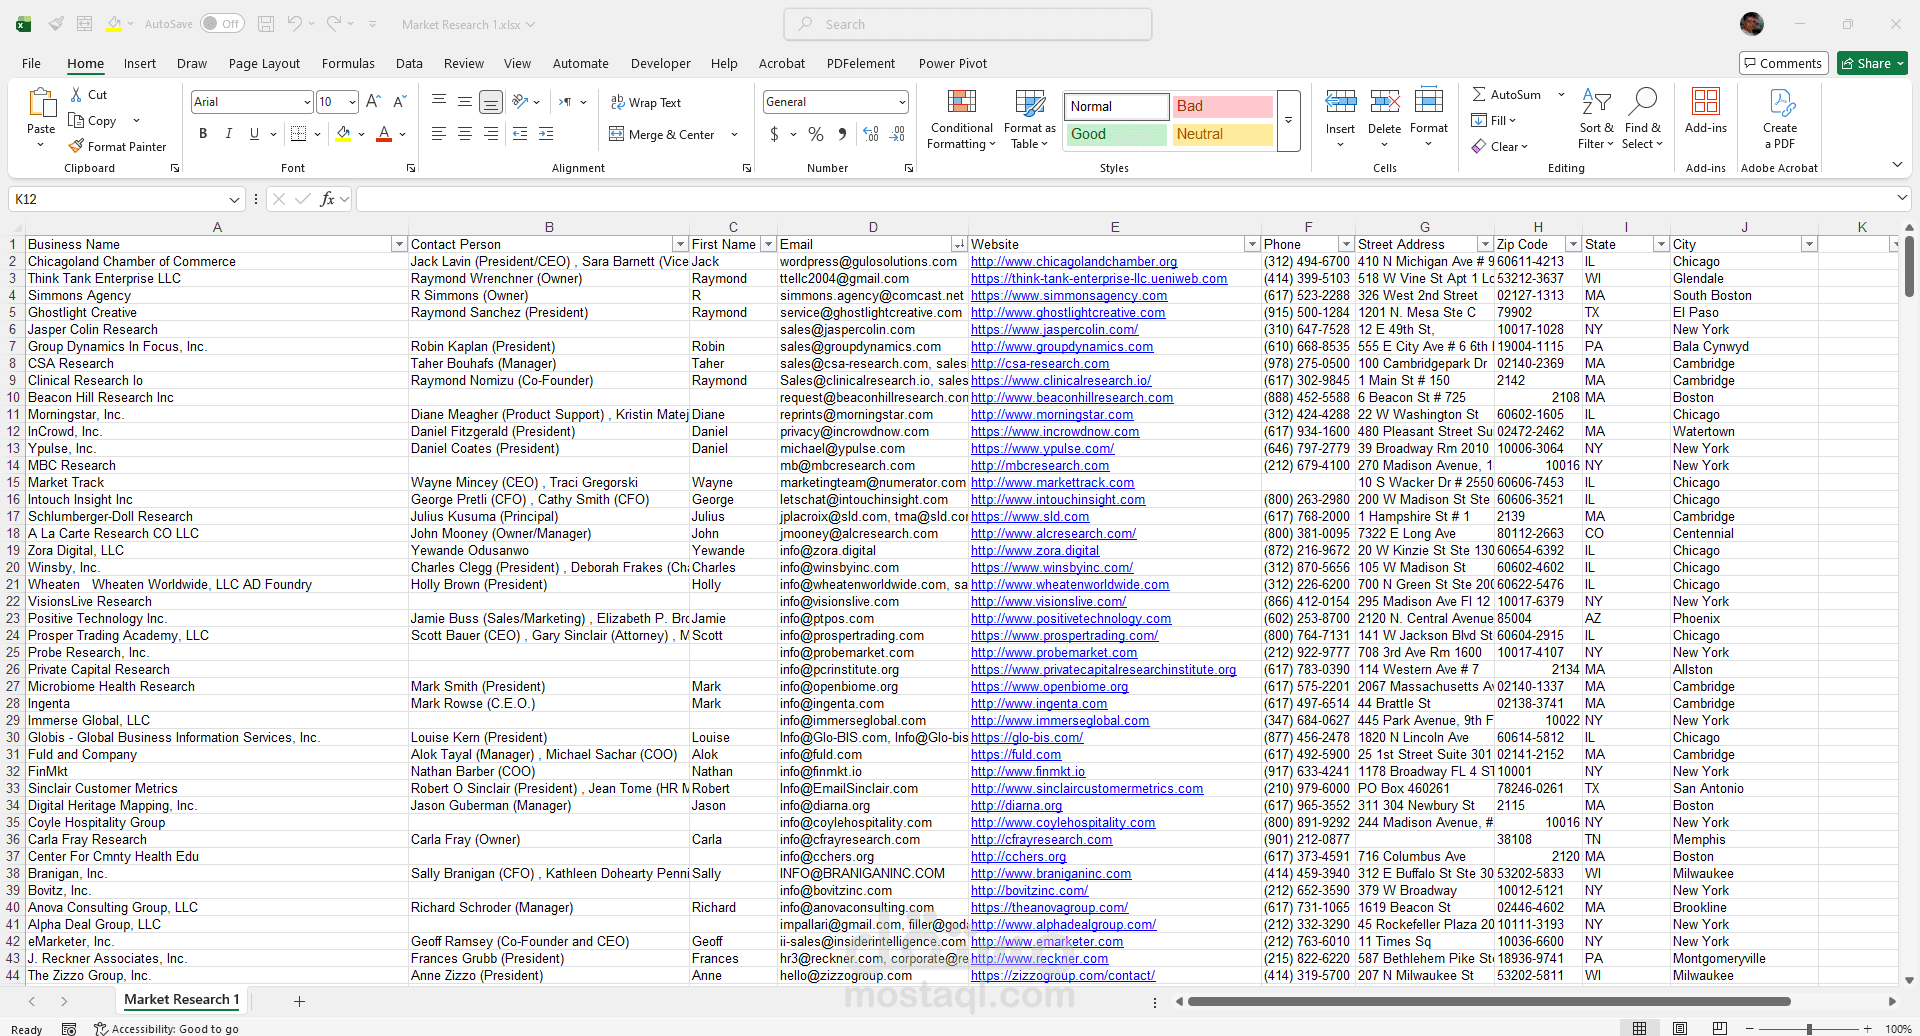The height and width of the screenshot is (1036, 1920).
Task: Click the AutoSum button
Action: 1507,94
